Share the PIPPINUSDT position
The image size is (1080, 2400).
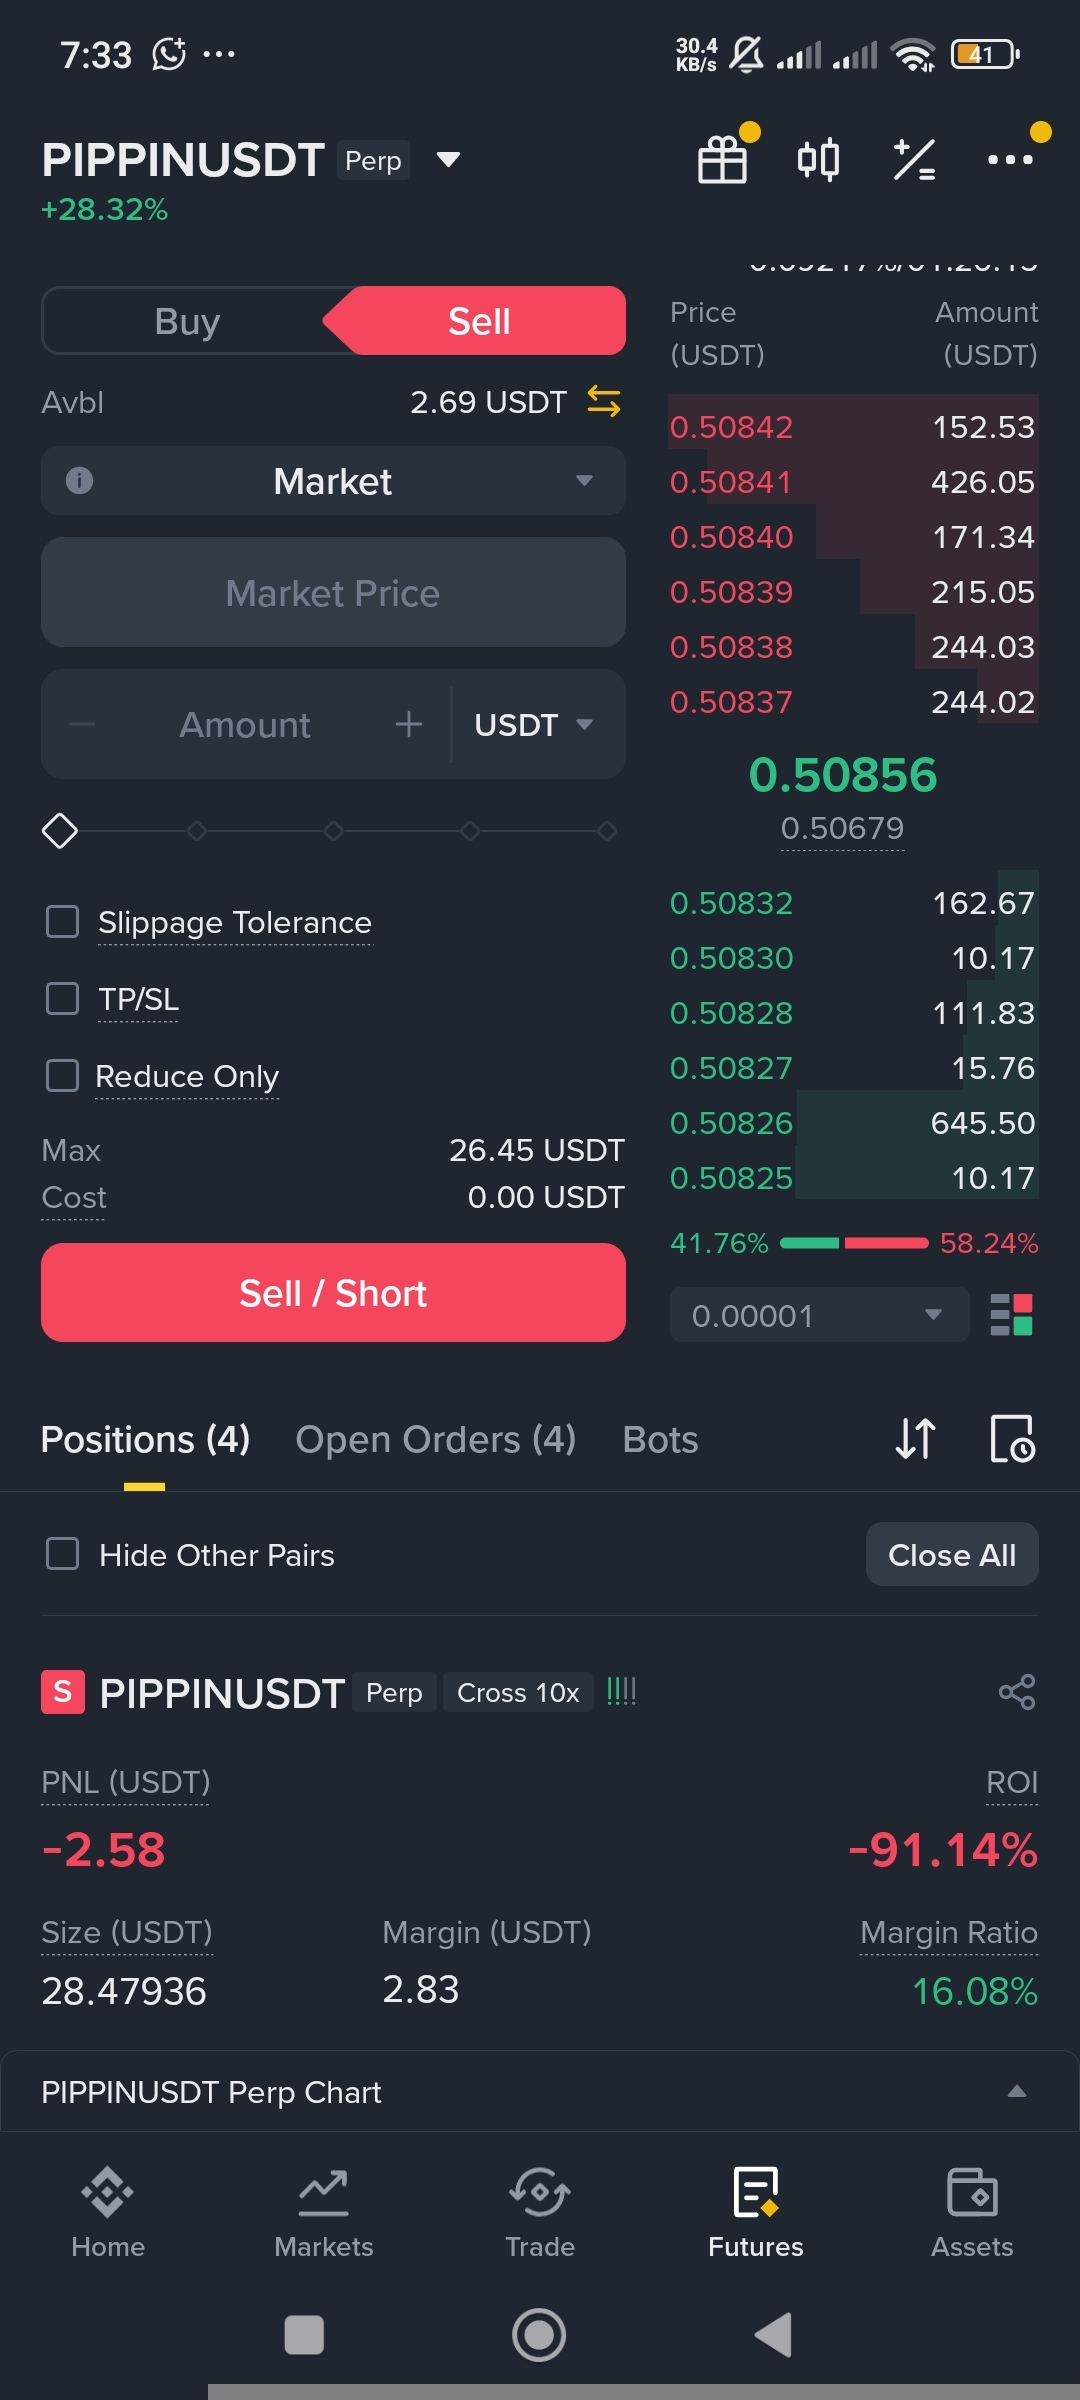pyautogui.click(x=1016, y=1692)
